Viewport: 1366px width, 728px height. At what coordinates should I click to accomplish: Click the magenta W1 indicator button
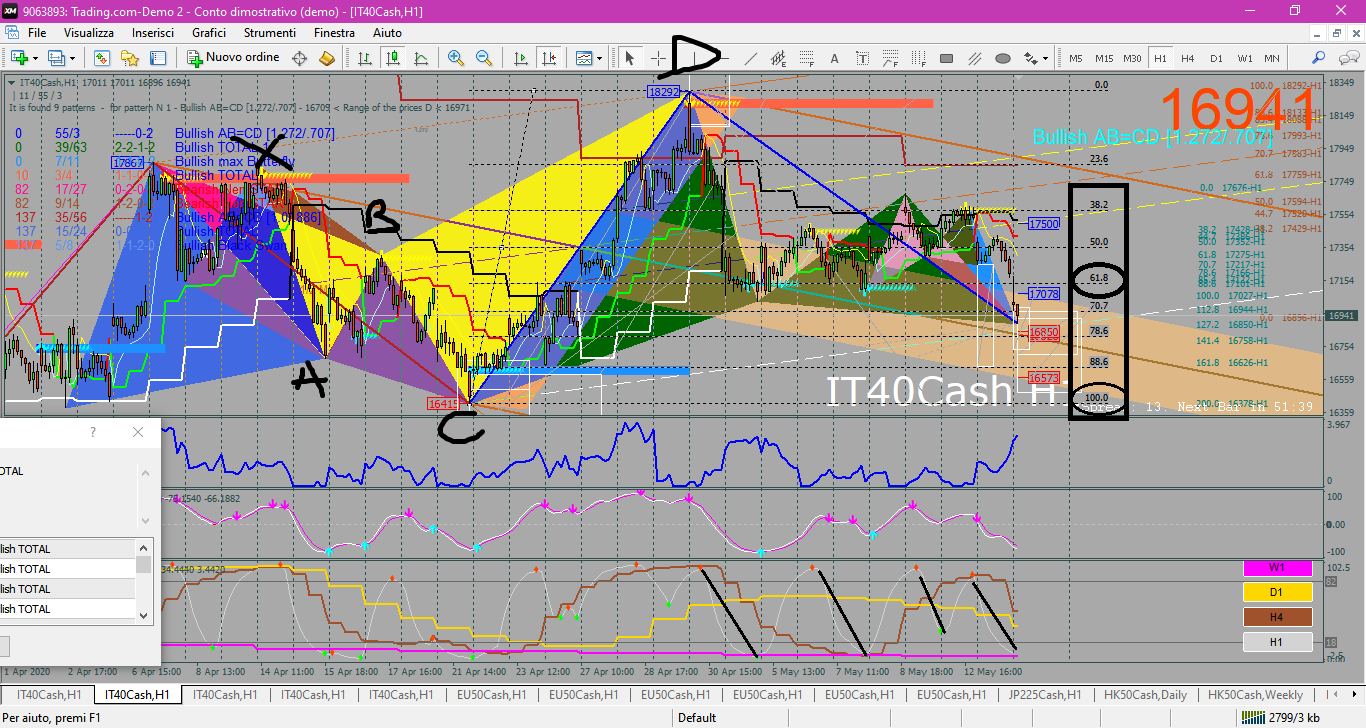[1277, 568]
